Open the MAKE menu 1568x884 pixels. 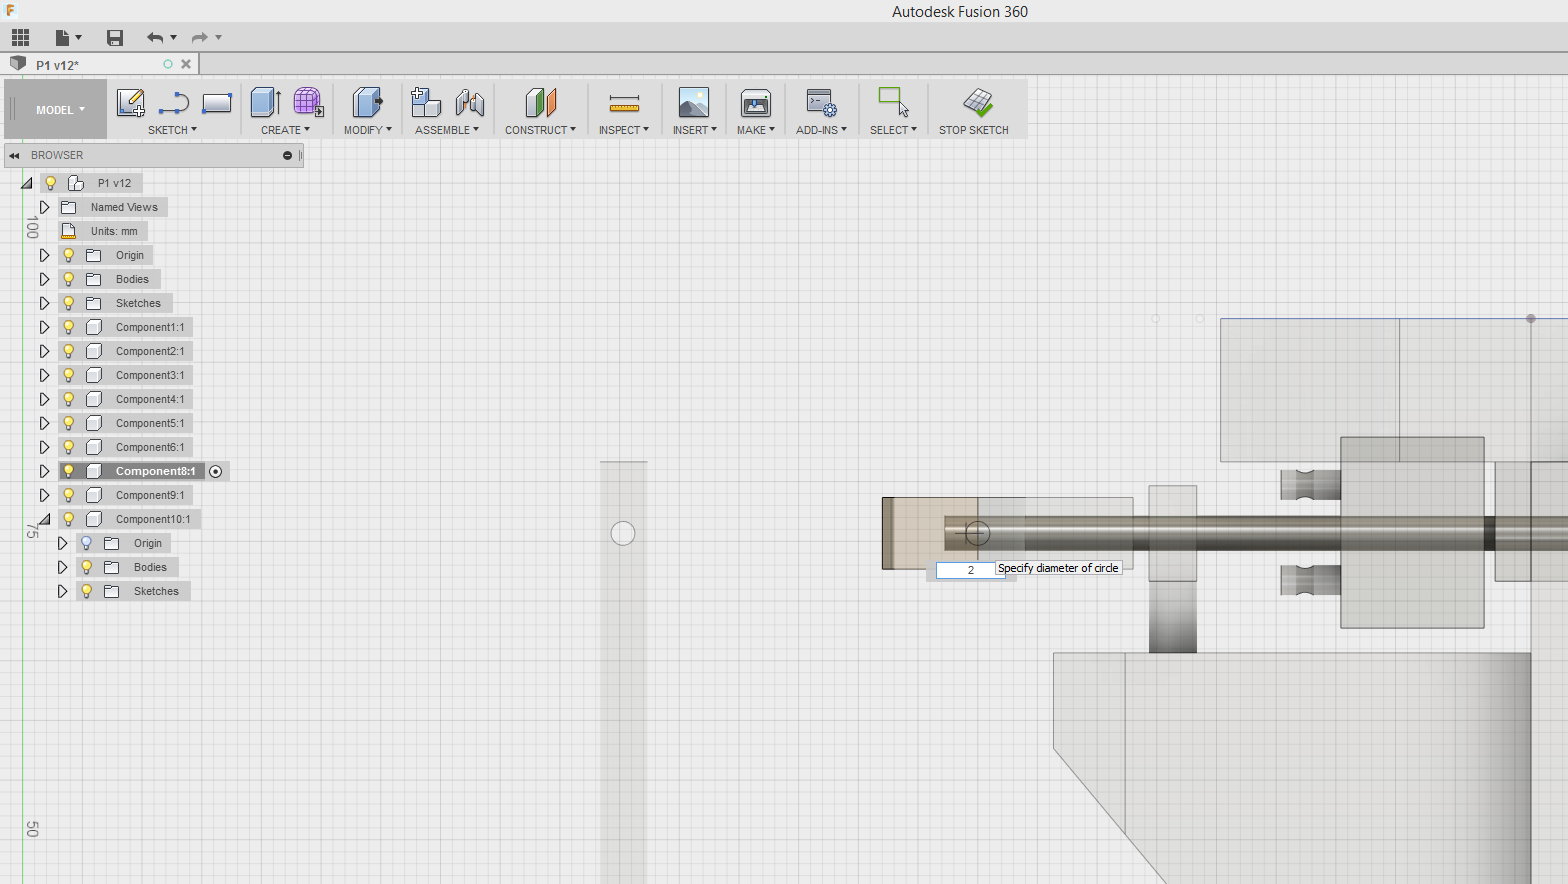tap(756, 130)
